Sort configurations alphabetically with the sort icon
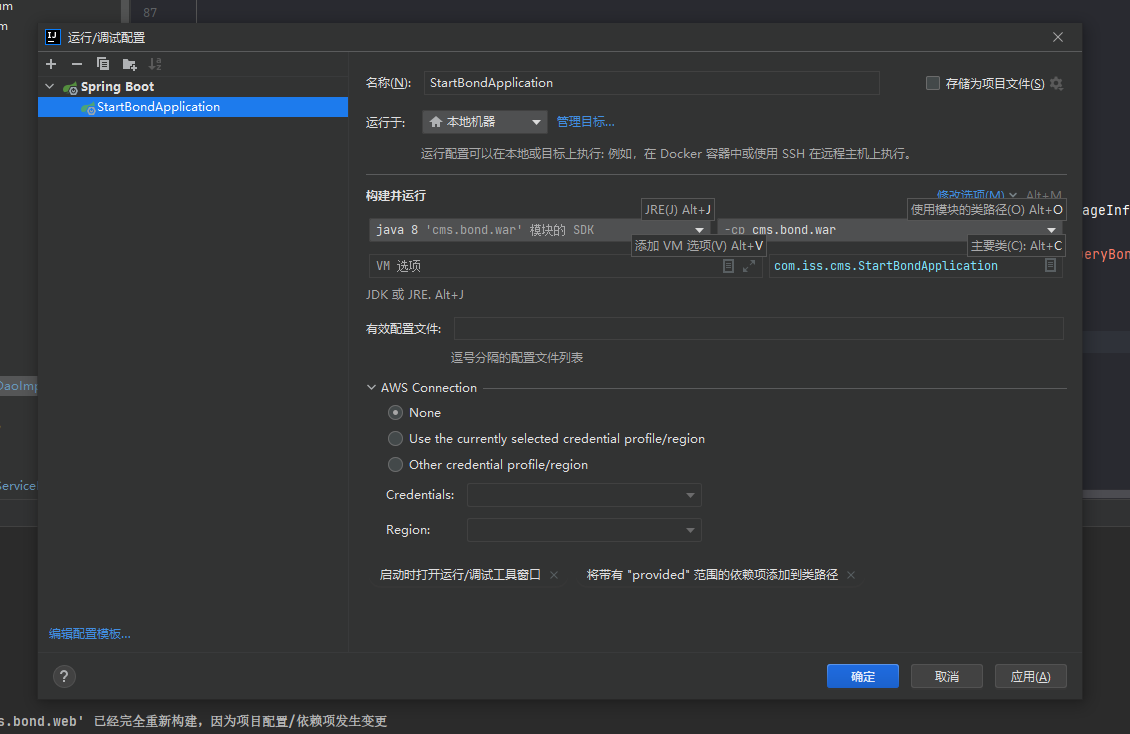Image resolution: width=1130 pixels, height=734 pixels. click(x=155, y=63)
